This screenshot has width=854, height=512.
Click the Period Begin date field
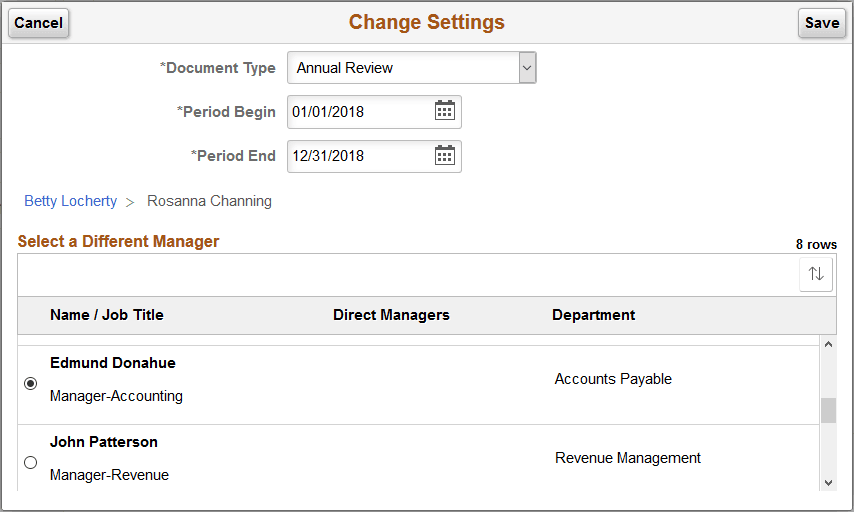360,112
